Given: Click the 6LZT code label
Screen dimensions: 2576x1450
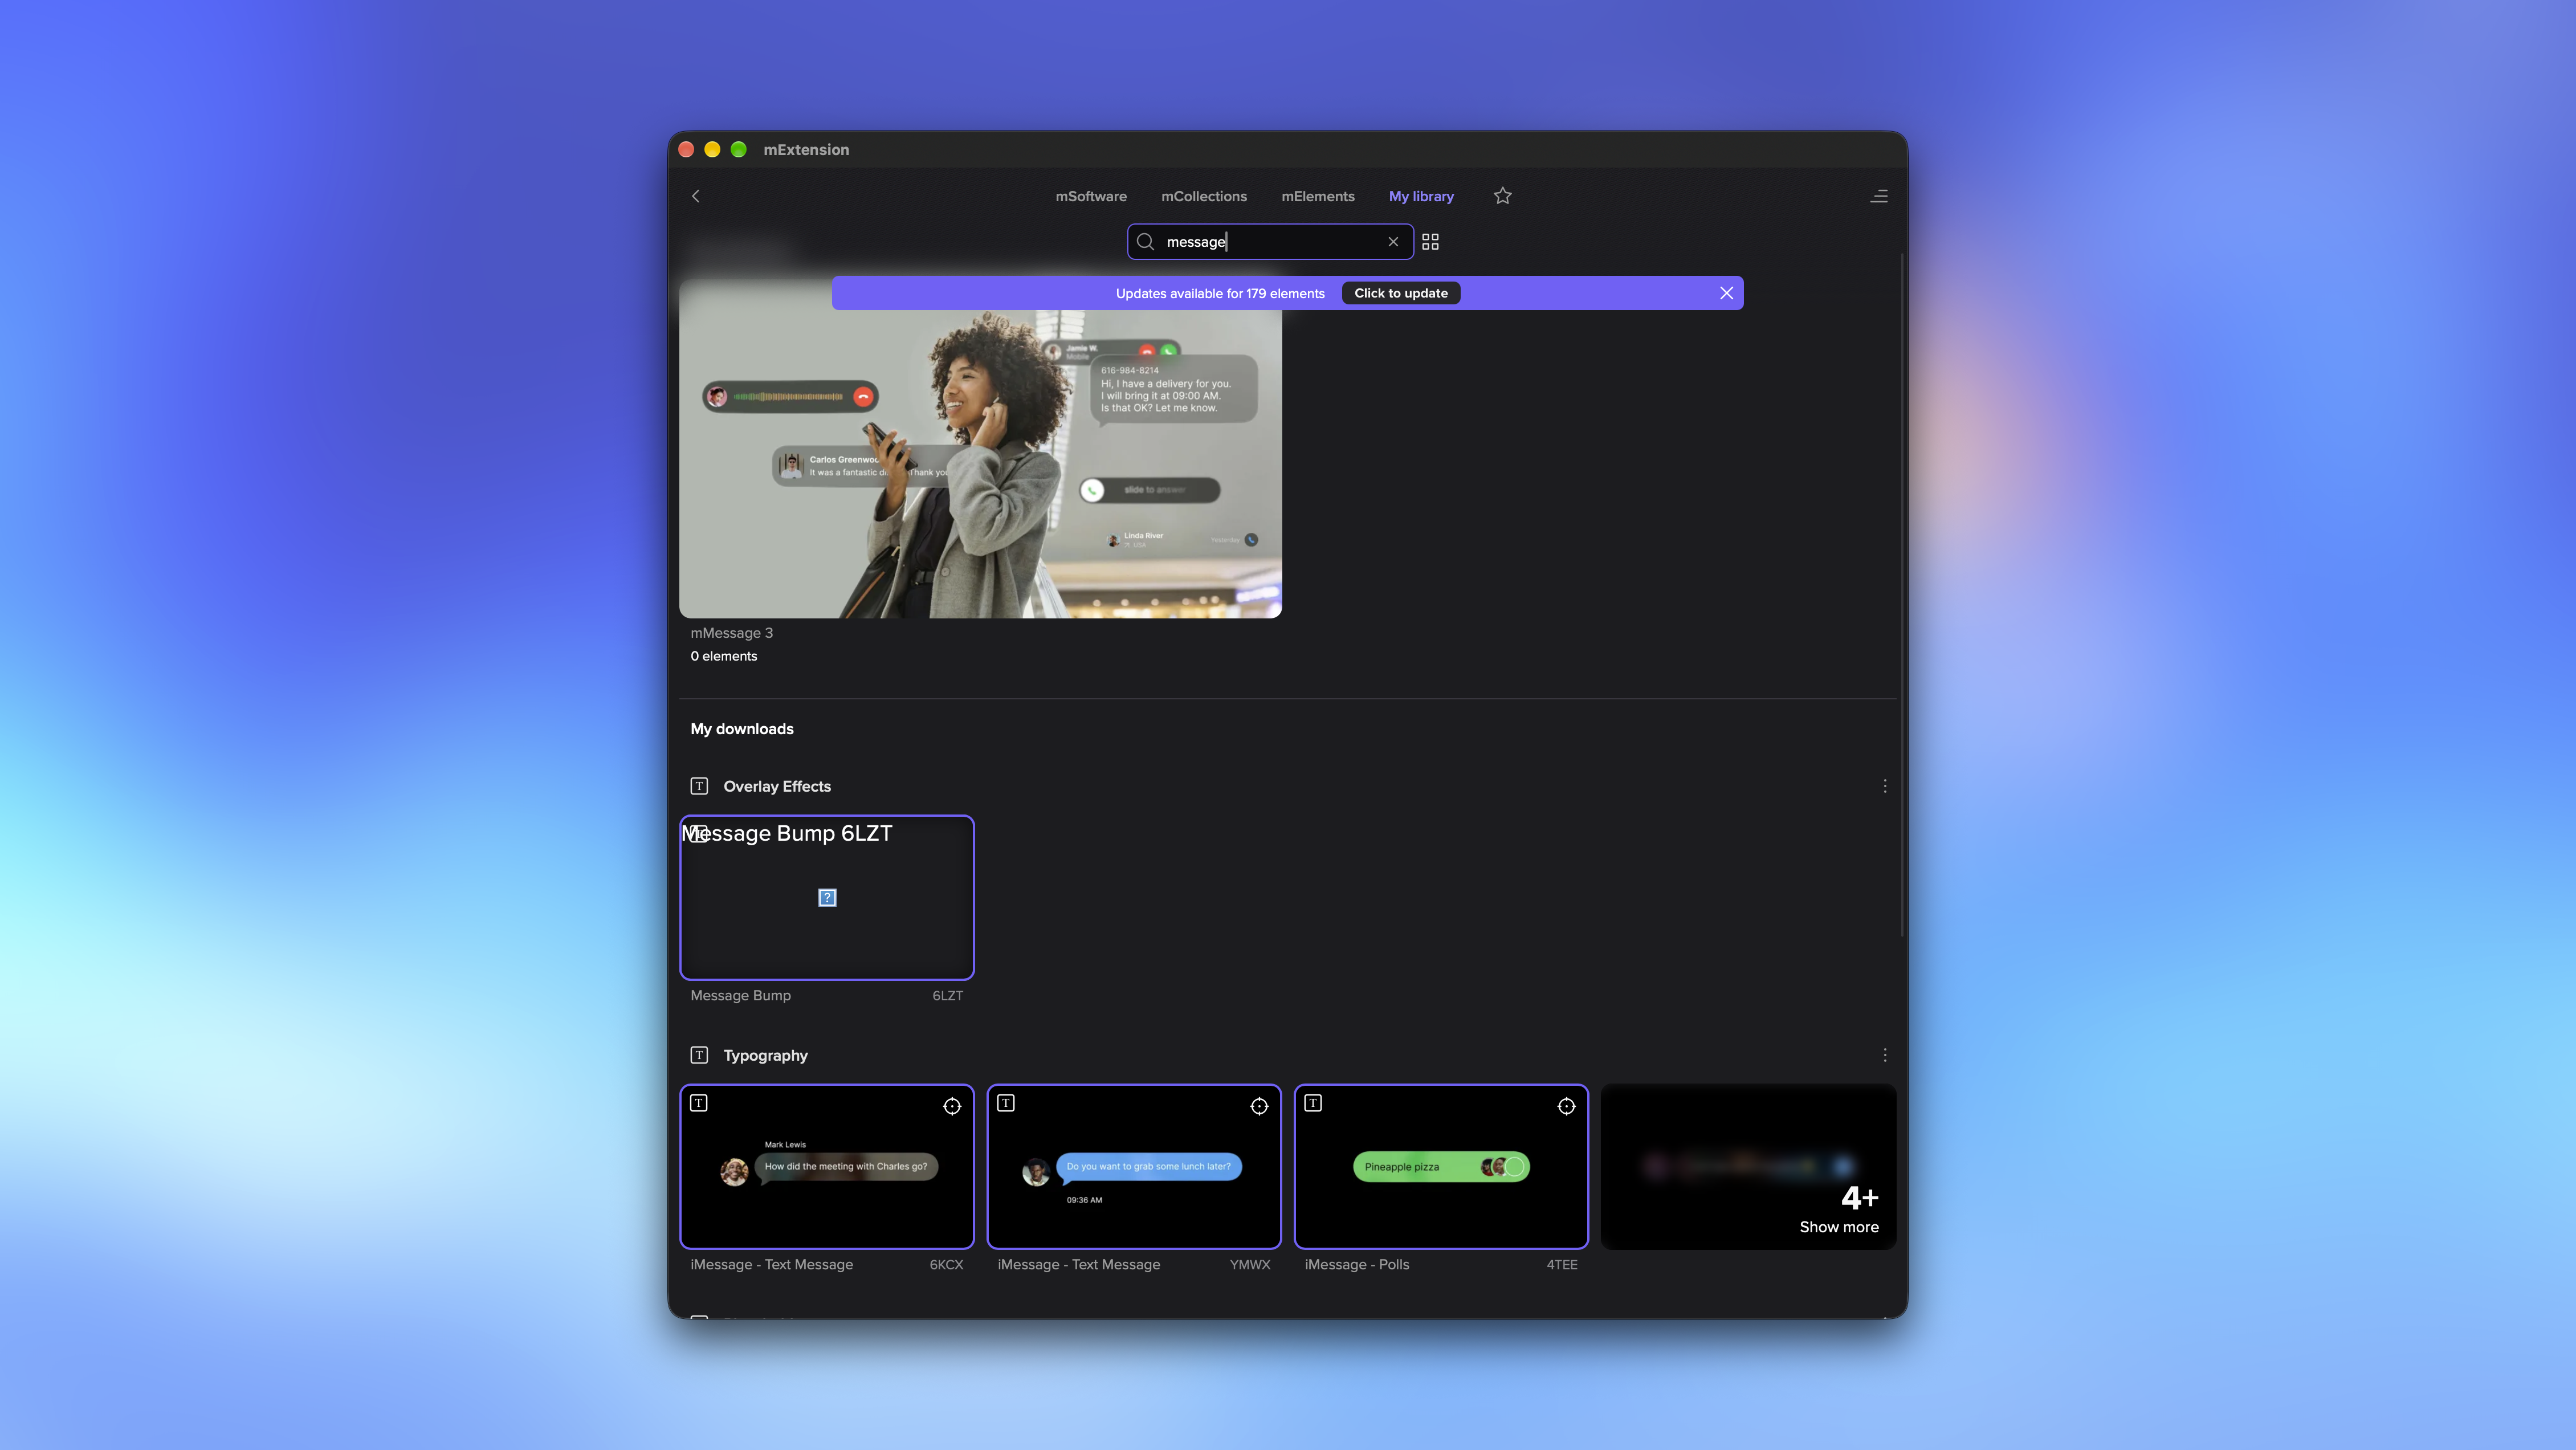Looking at the screenshot, I should (947, 995).
